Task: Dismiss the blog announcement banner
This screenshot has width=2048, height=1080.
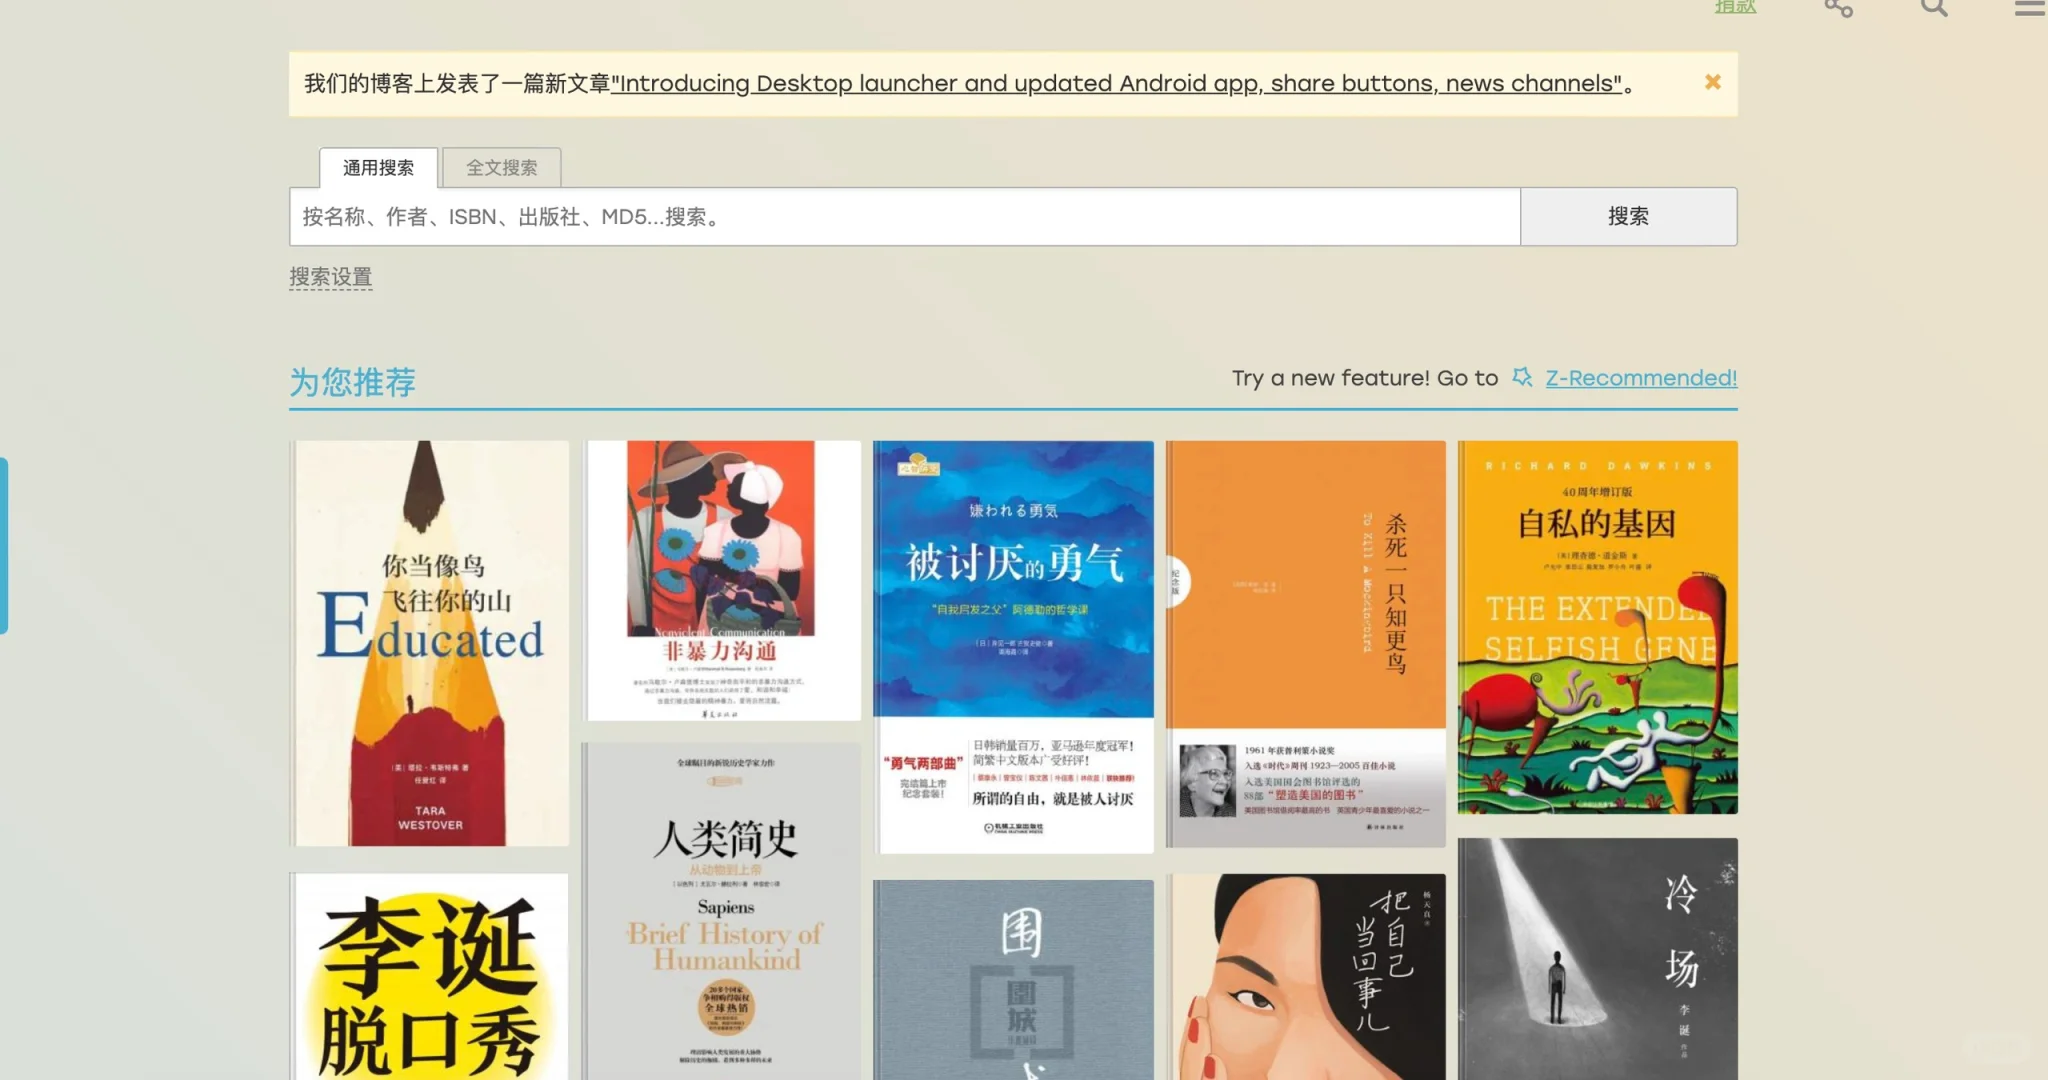Action: (1713, 82)
